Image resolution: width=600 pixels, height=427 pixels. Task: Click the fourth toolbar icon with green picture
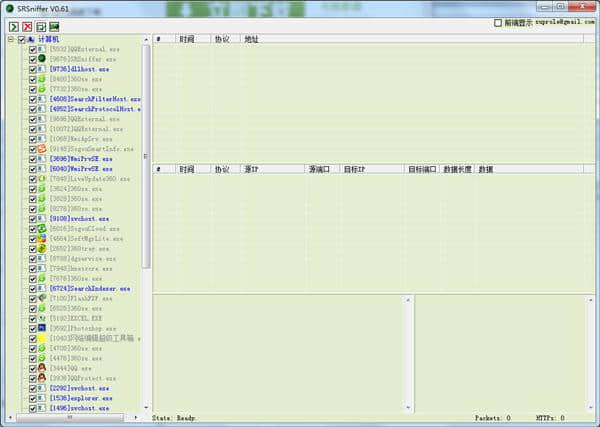pos(54,25)
